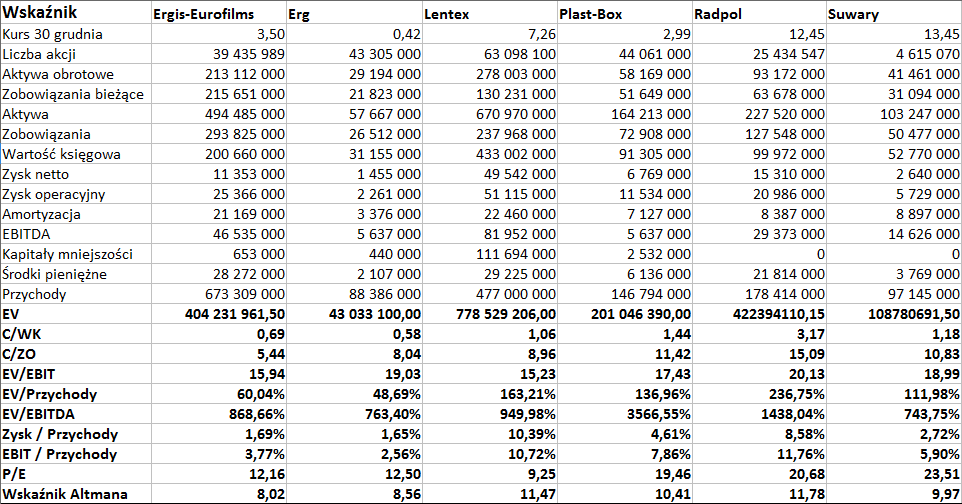Click the Zysk / Przychody row label
This screenshot has height=504, width=962.
pos(75,434)
